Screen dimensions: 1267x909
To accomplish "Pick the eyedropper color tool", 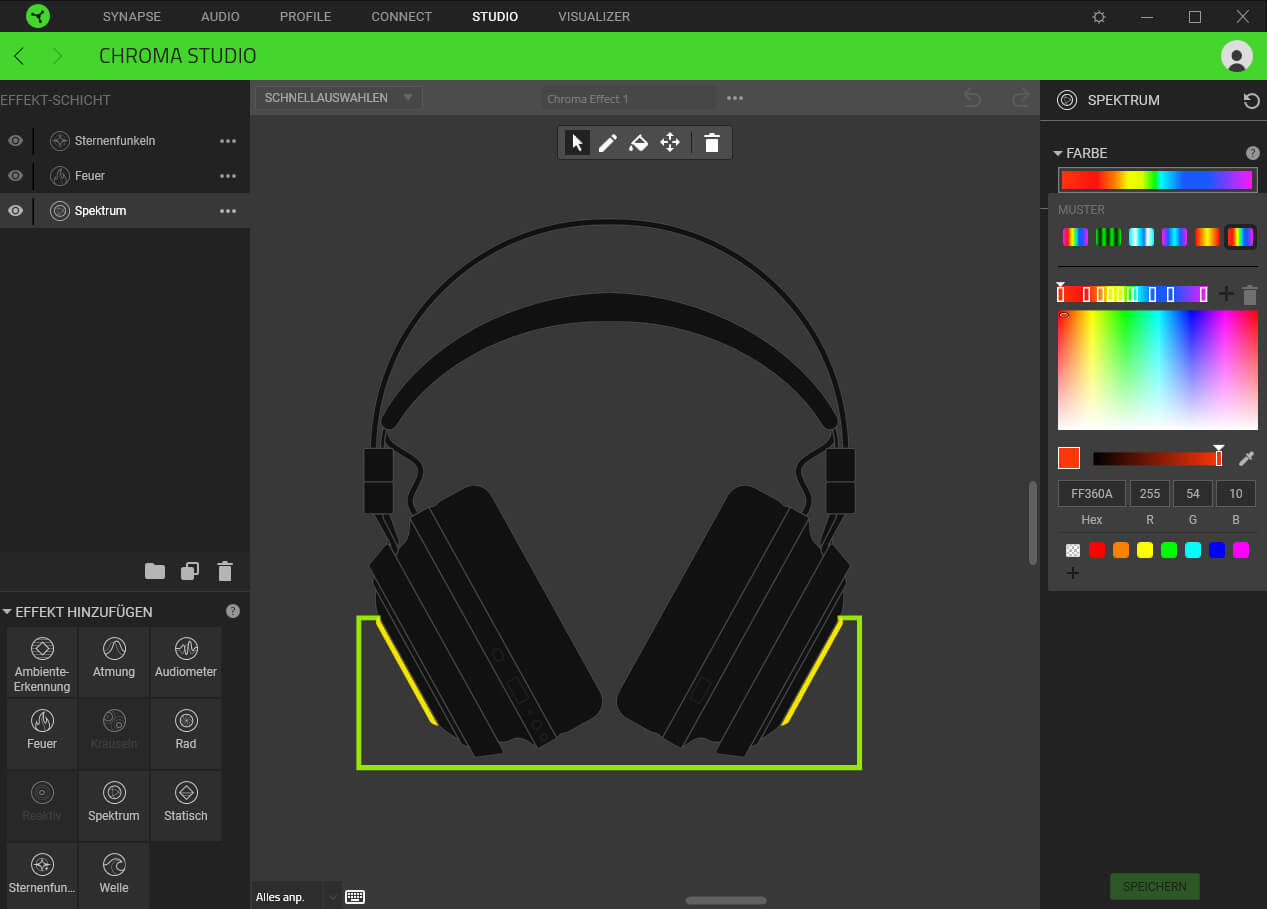I will pos(1246,458).
